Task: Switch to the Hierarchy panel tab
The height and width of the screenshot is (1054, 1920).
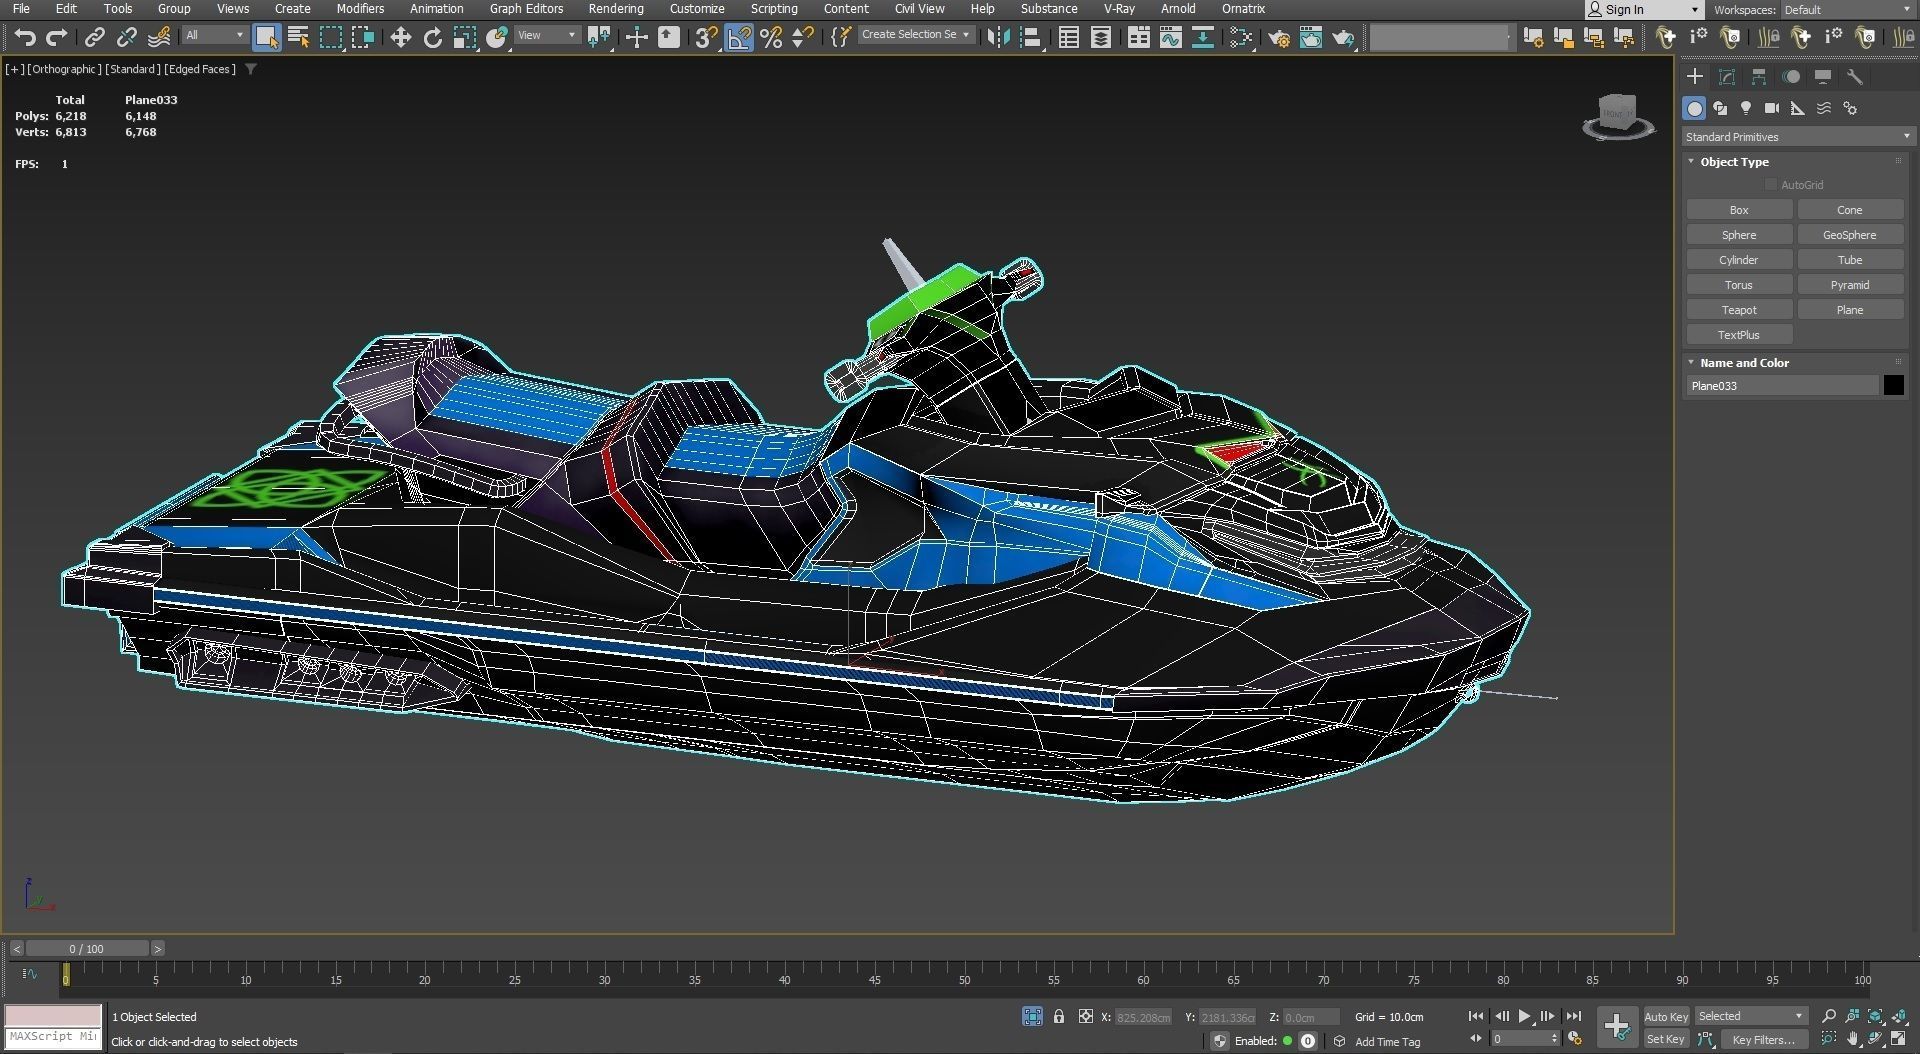Action: coord(1759,77)
